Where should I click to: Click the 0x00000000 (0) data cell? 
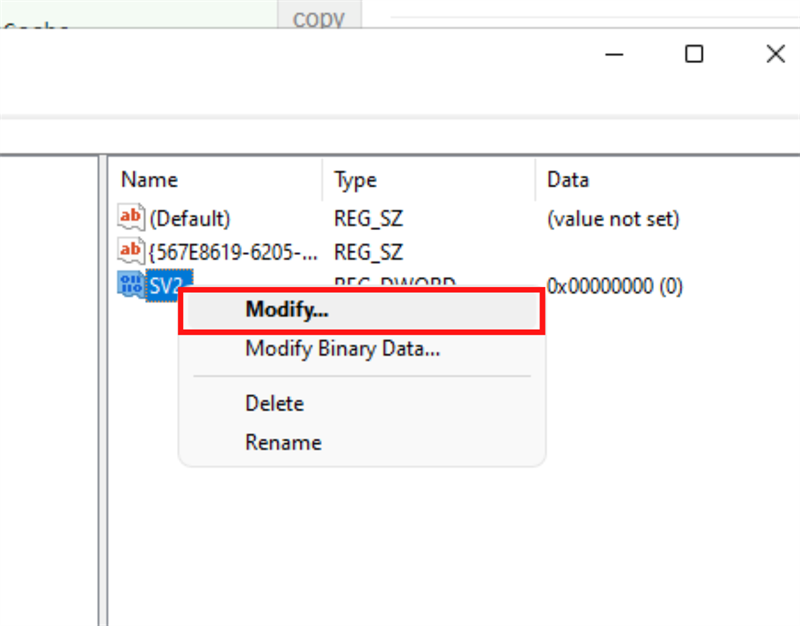point(614,286)
